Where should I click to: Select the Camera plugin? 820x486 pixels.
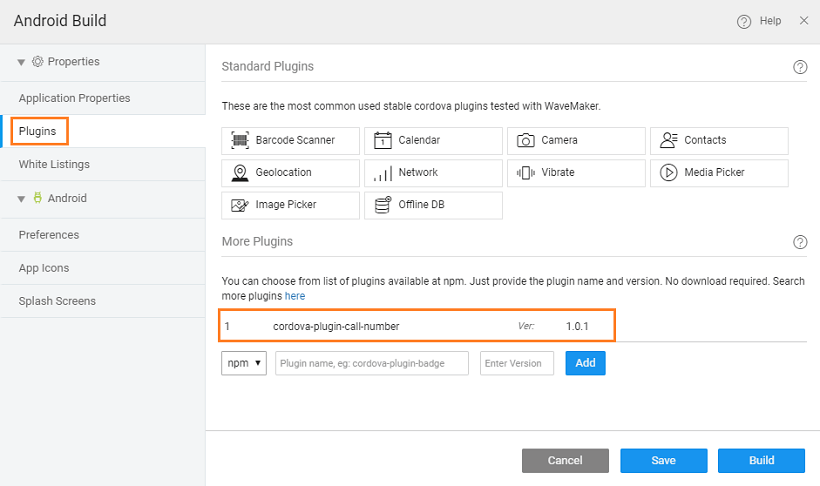tap(576, 141)
